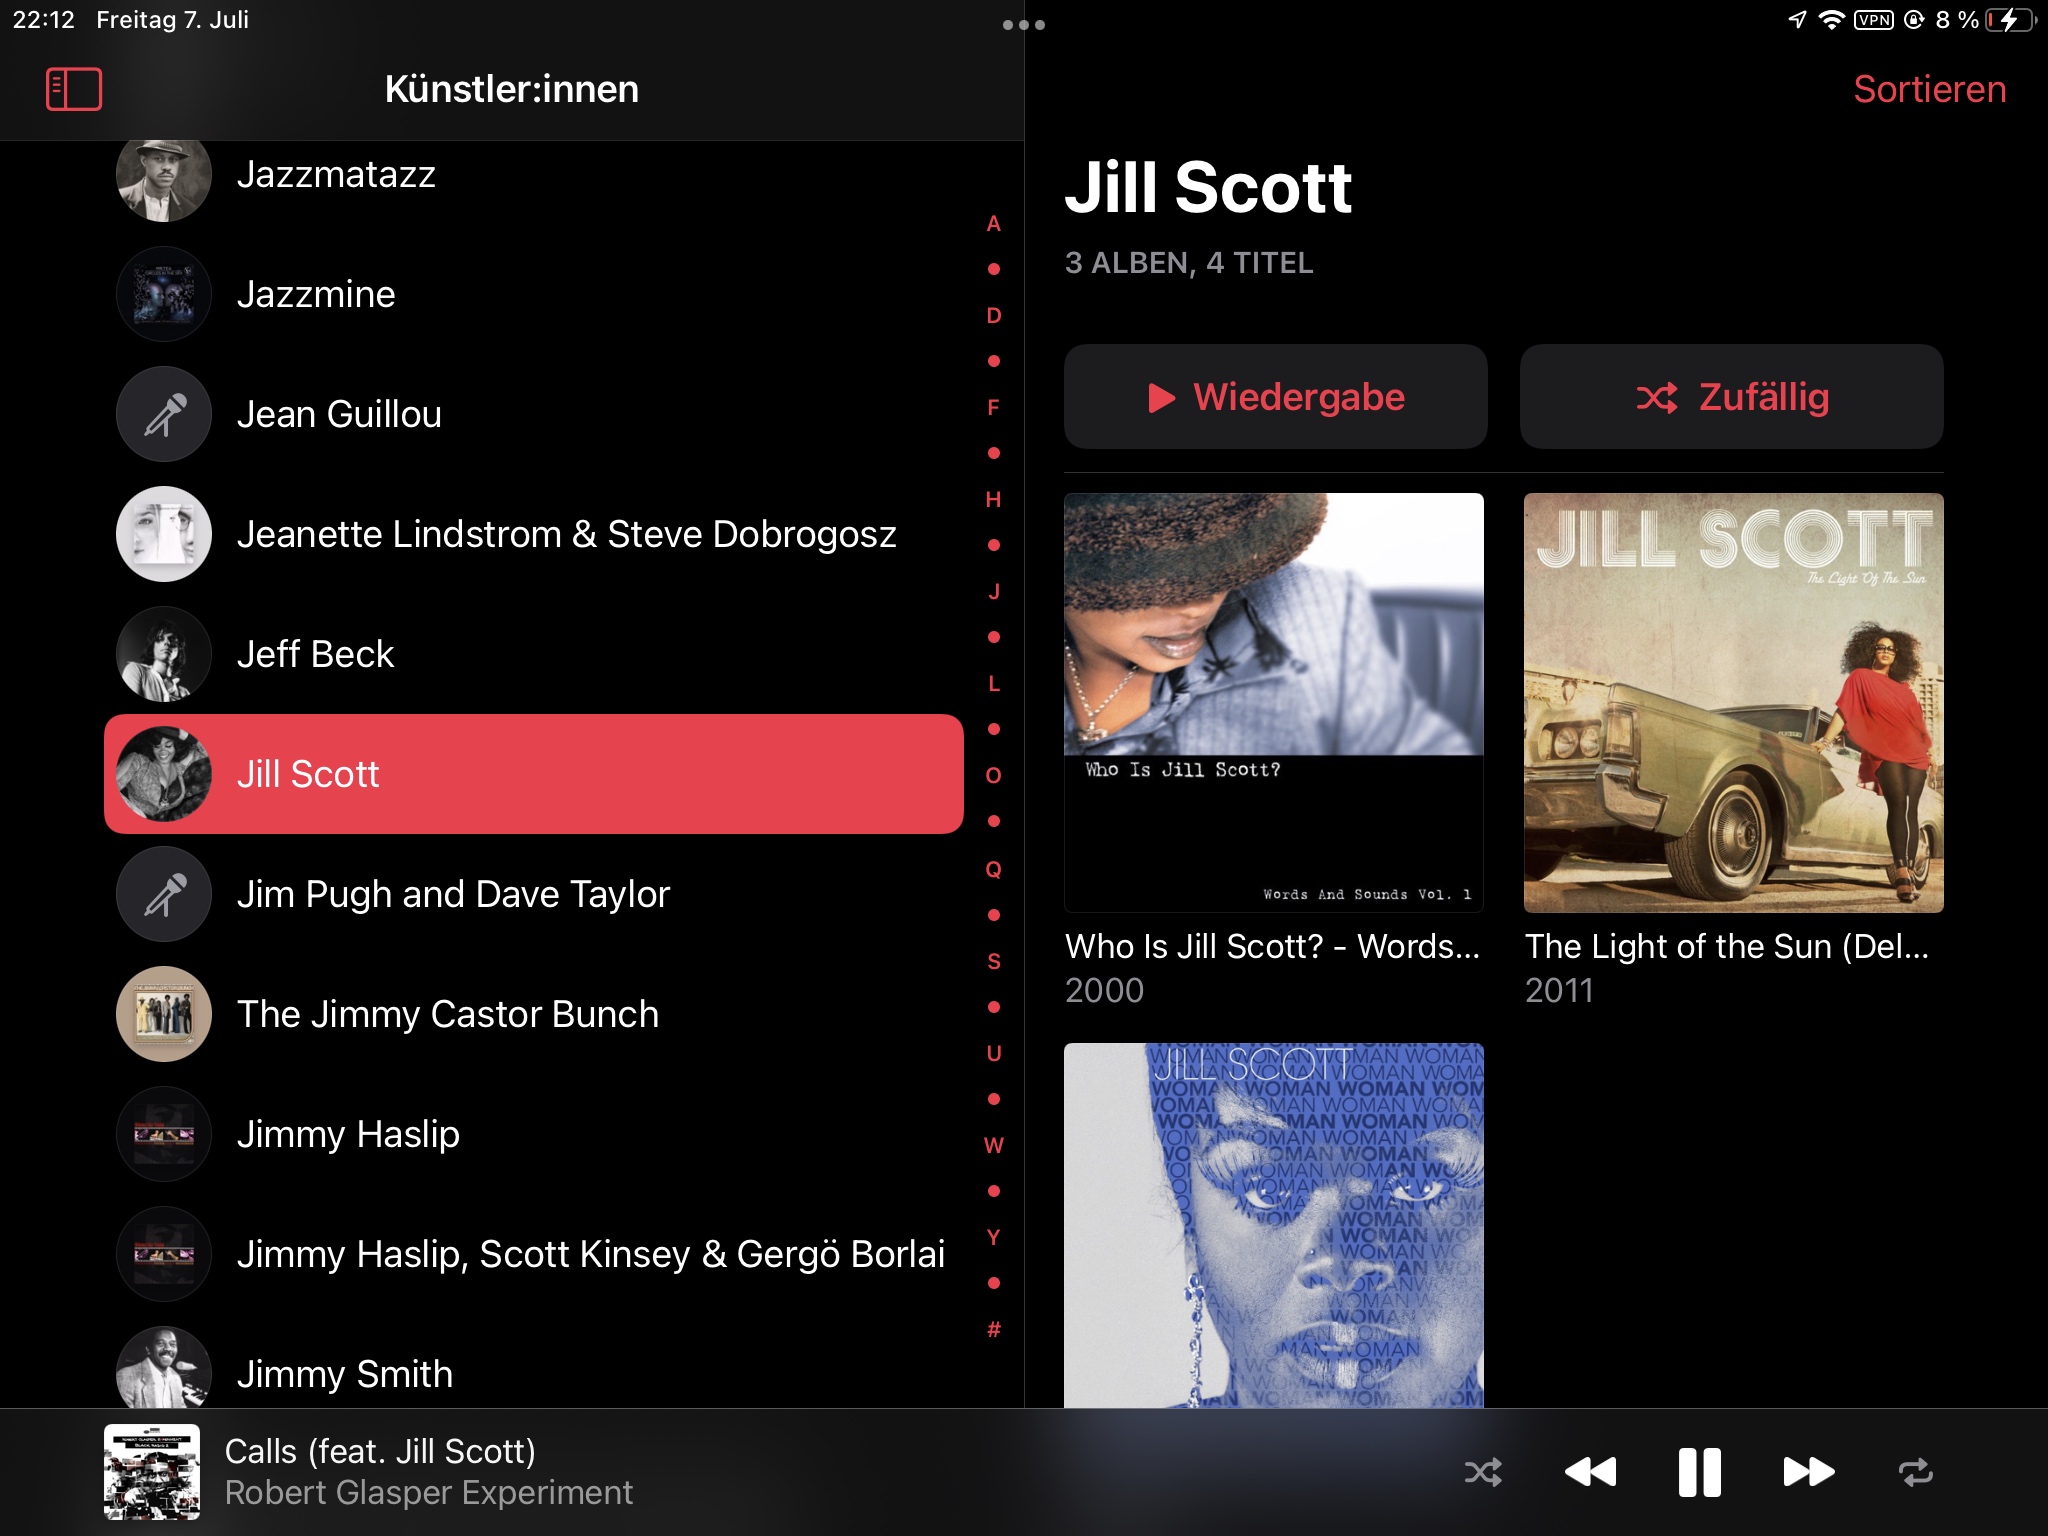Screen dimensions: 2048x1536
Task: Click Jean Guillou microphone placeholder avatar
Action: pos(164,414)
